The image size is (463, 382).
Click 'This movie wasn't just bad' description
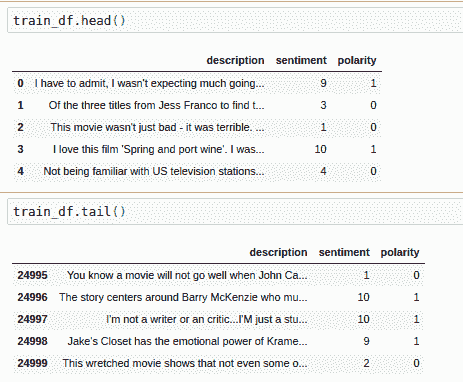pos(157,127)
